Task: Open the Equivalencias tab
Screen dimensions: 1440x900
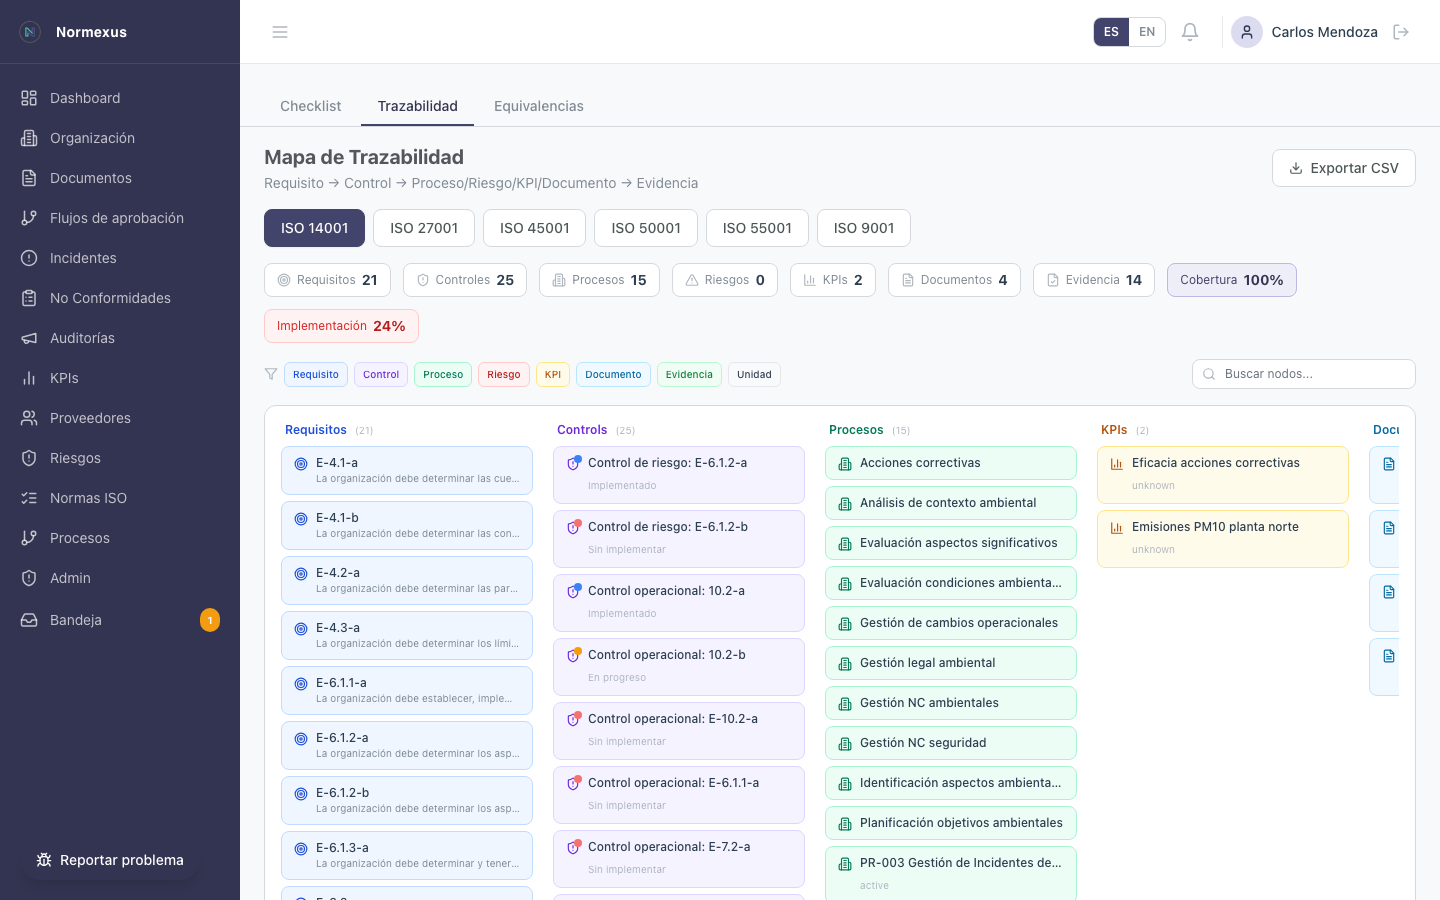Action: 538,106
